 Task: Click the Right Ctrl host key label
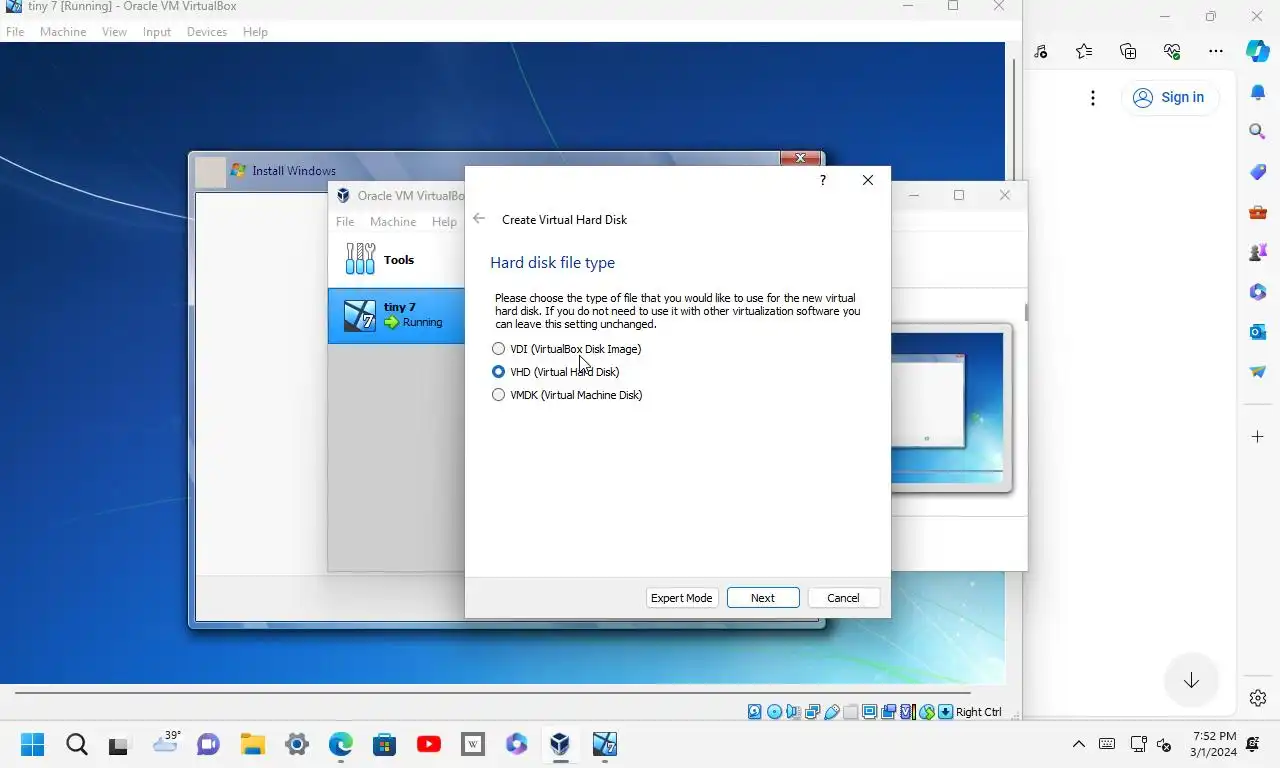[x=978, y=712]
